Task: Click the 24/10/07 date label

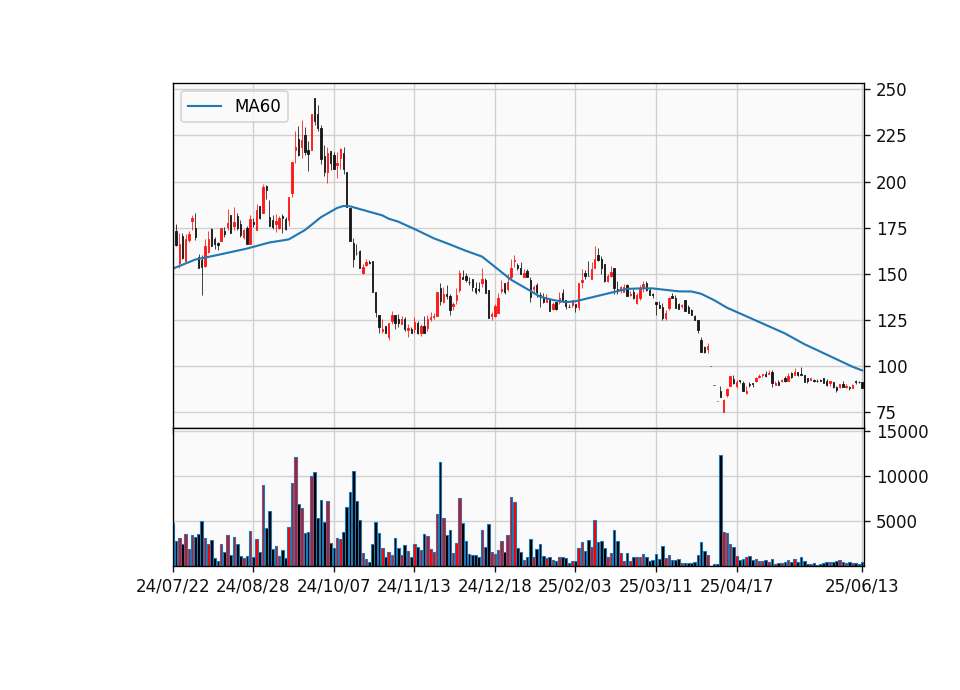Action: pos(334,586)
